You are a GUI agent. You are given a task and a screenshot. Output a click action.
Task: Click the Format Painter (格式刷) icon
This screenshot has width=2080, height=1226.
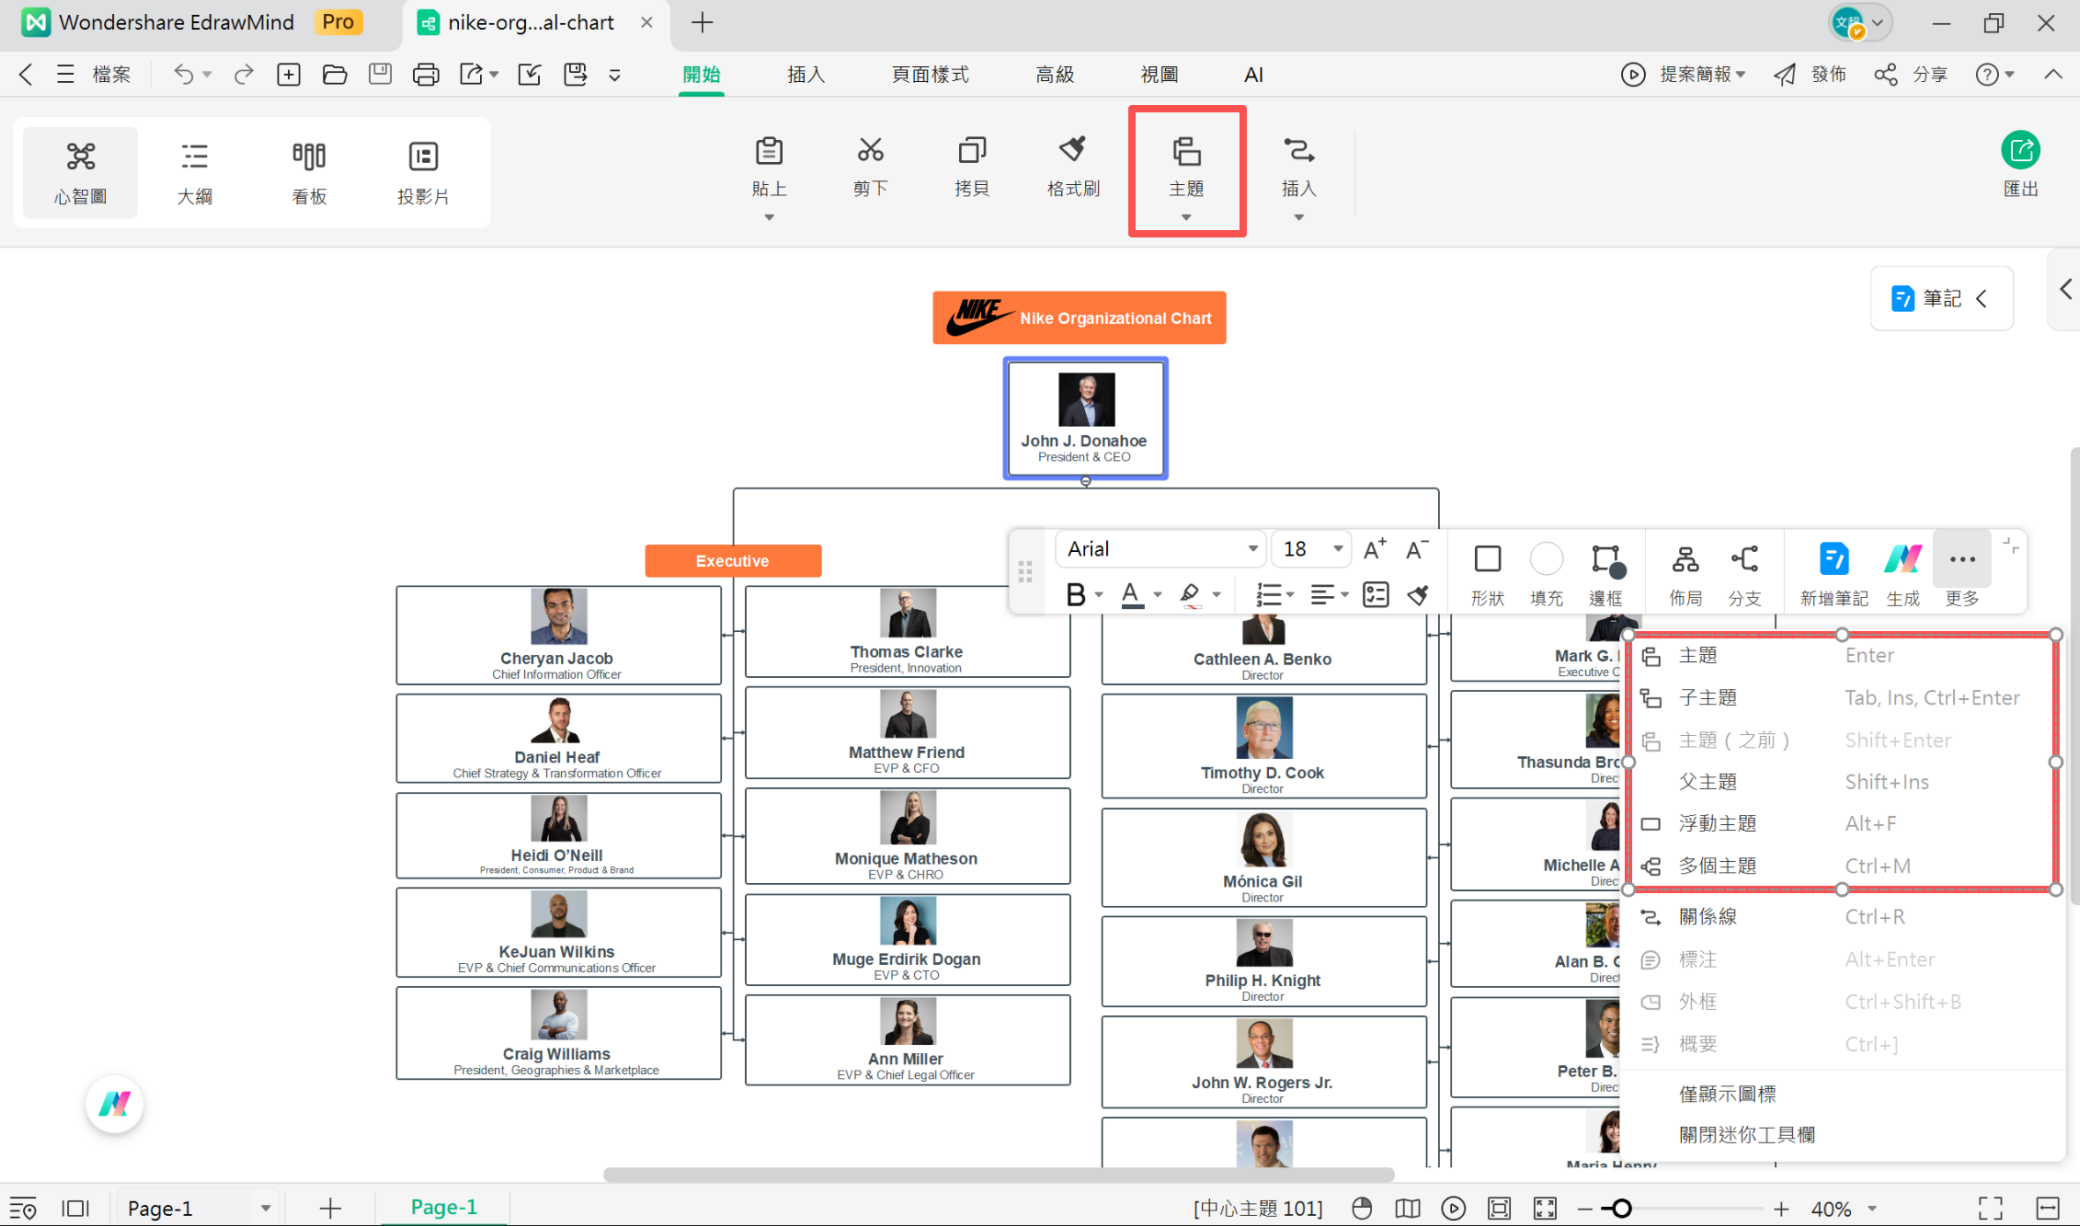click(1072, 151)
